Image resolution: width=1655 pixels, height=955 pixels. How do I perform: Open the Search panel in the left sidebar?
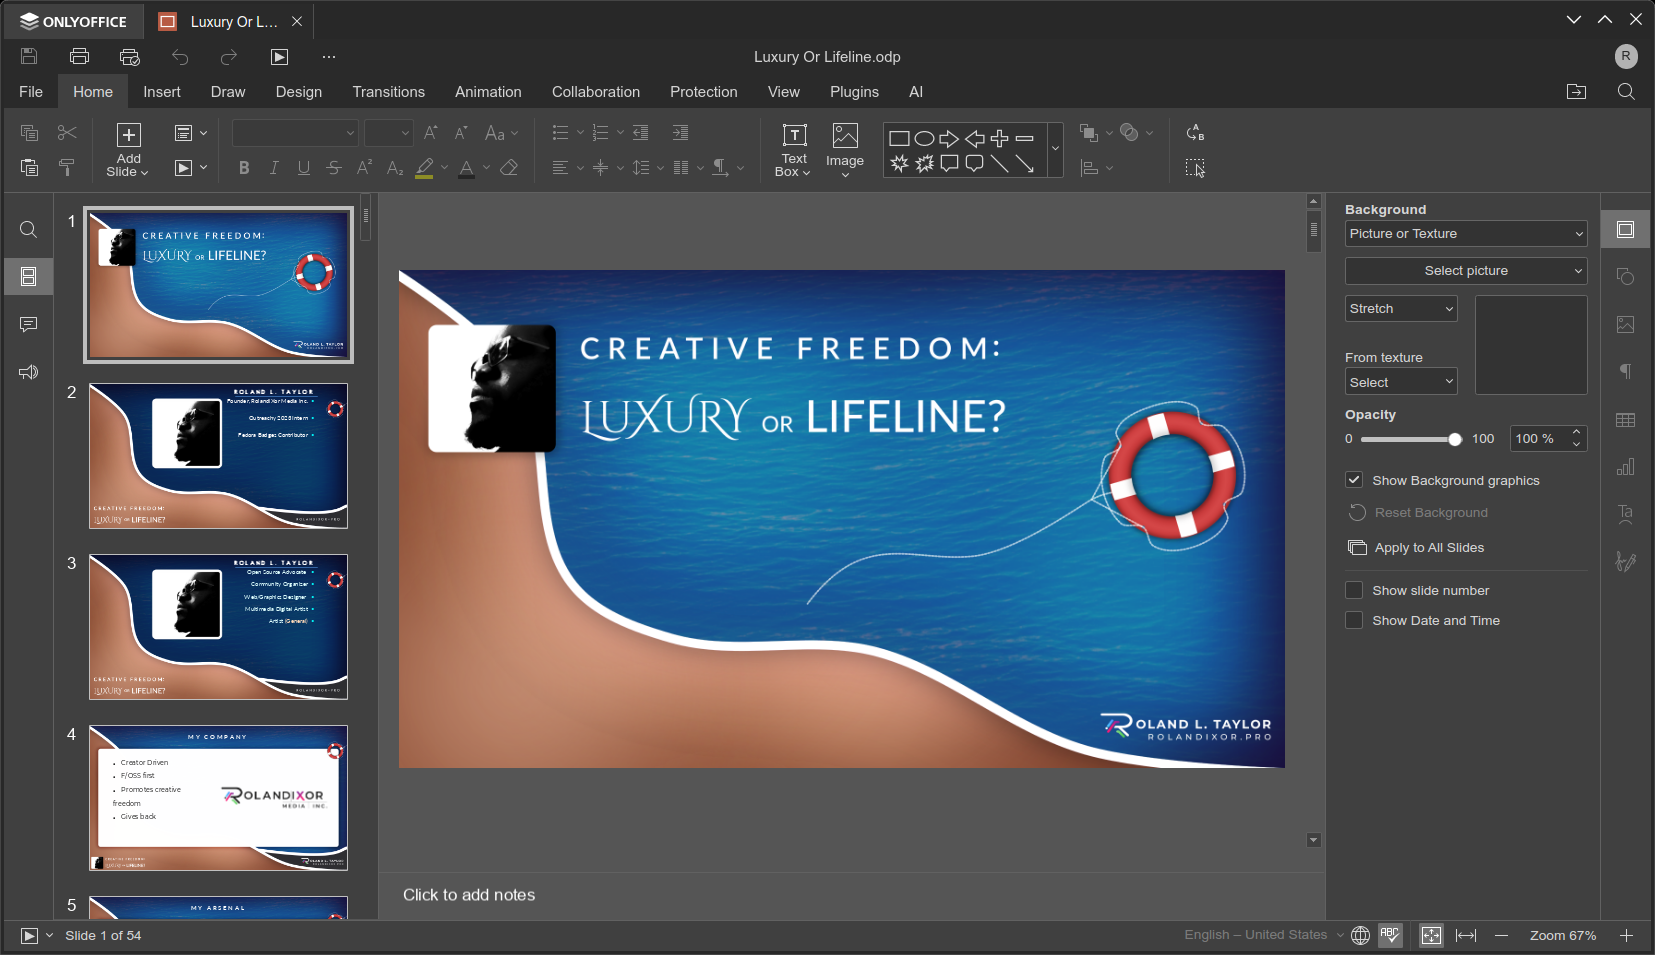(28, 229)
